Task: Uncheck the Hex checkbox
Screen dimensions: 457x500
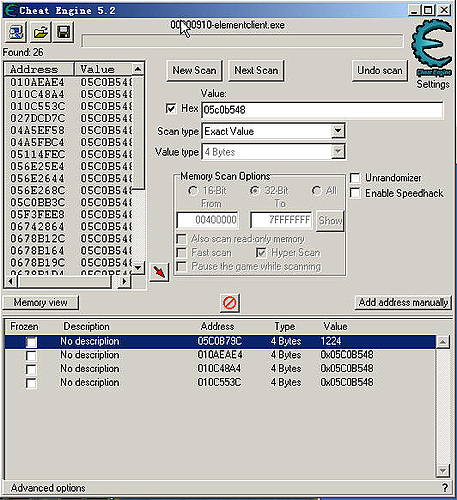Action: click(x=171, y=108)
